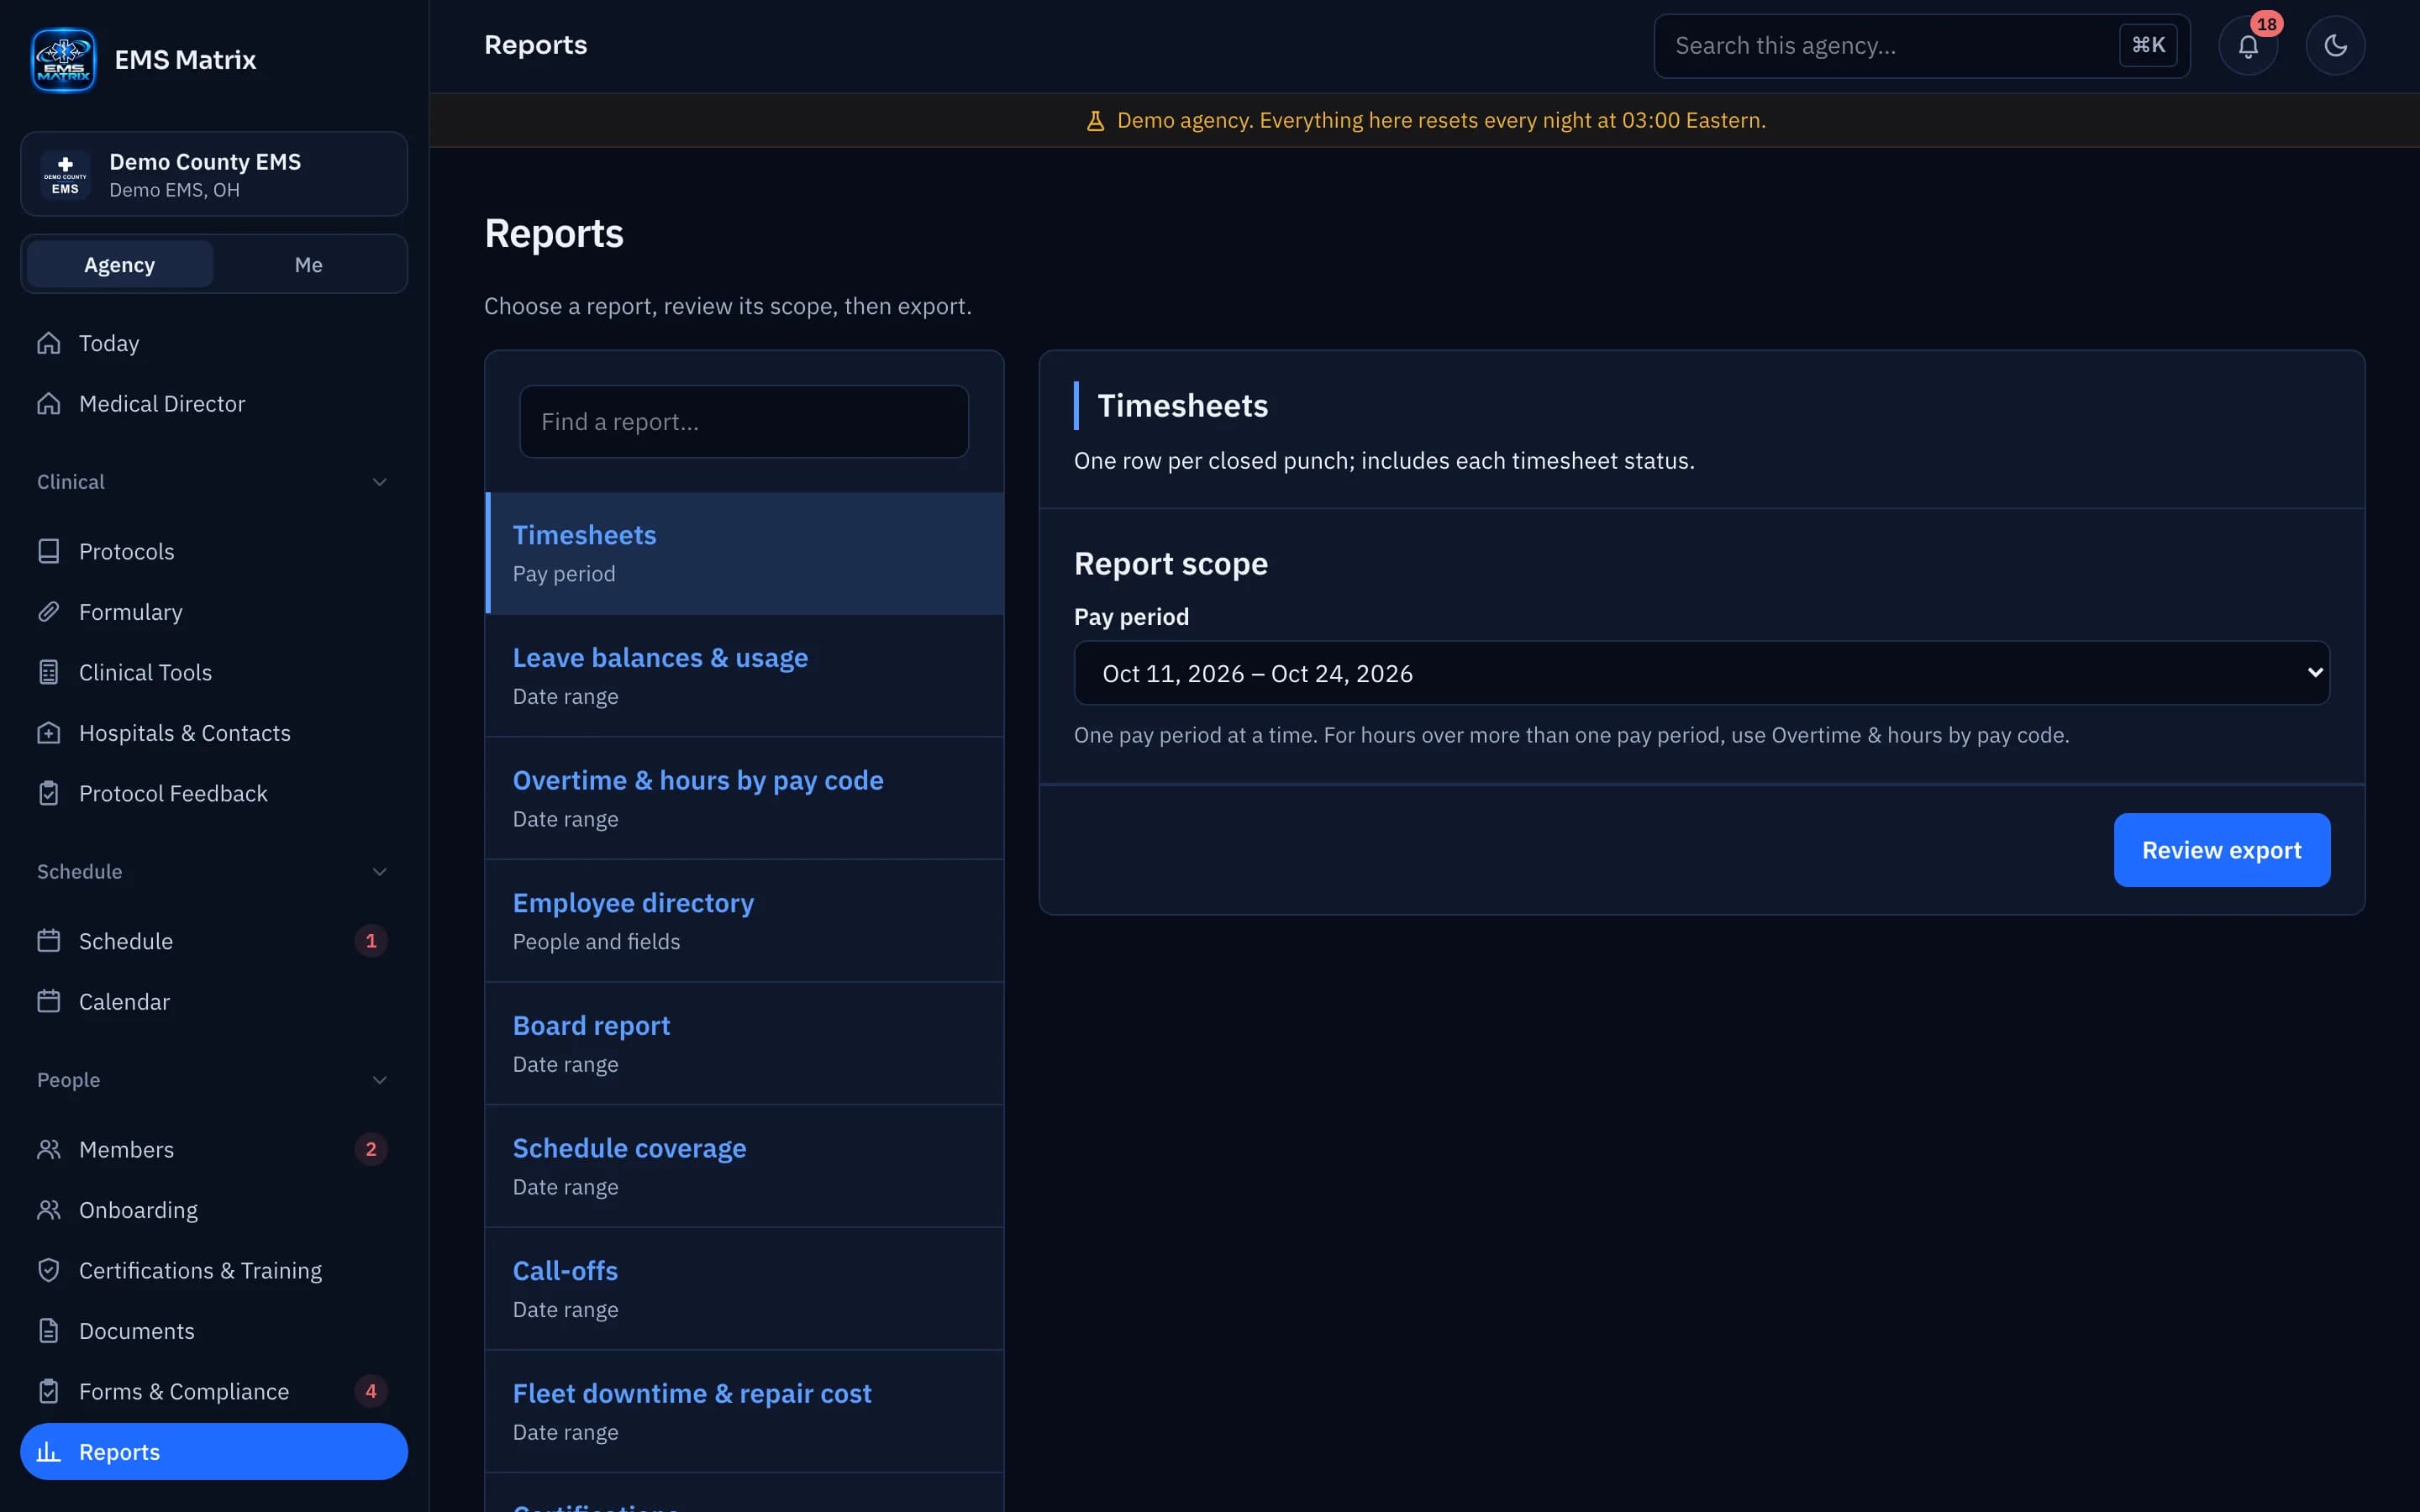Click the Hospitals & Contacts icon
The width and height of the screenshot is (2420, 1512).
tap(49, 733)
